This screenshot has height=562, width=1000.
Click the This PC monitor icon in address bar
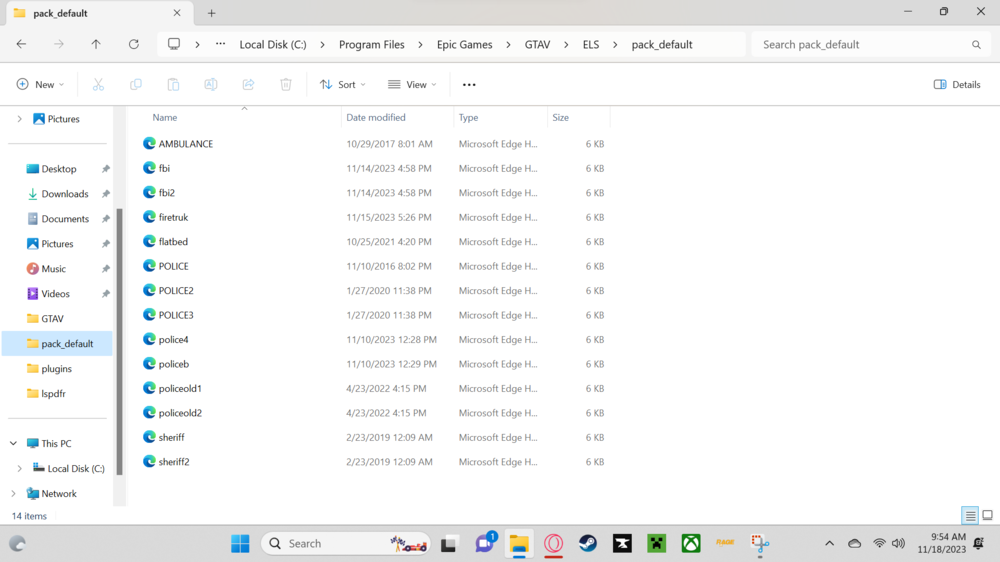tap(173, 44)
